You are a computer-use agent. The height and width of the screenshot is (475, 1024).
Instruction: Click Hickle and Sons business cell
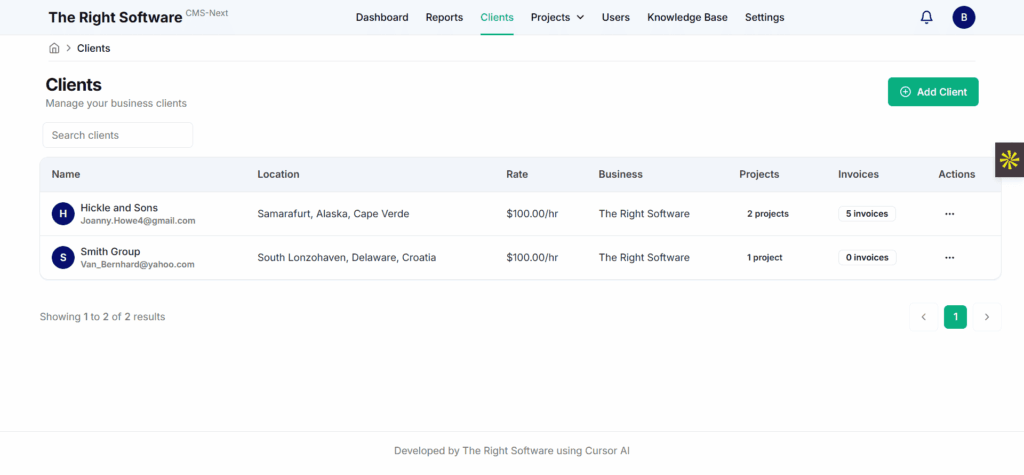tap(644, 214)
